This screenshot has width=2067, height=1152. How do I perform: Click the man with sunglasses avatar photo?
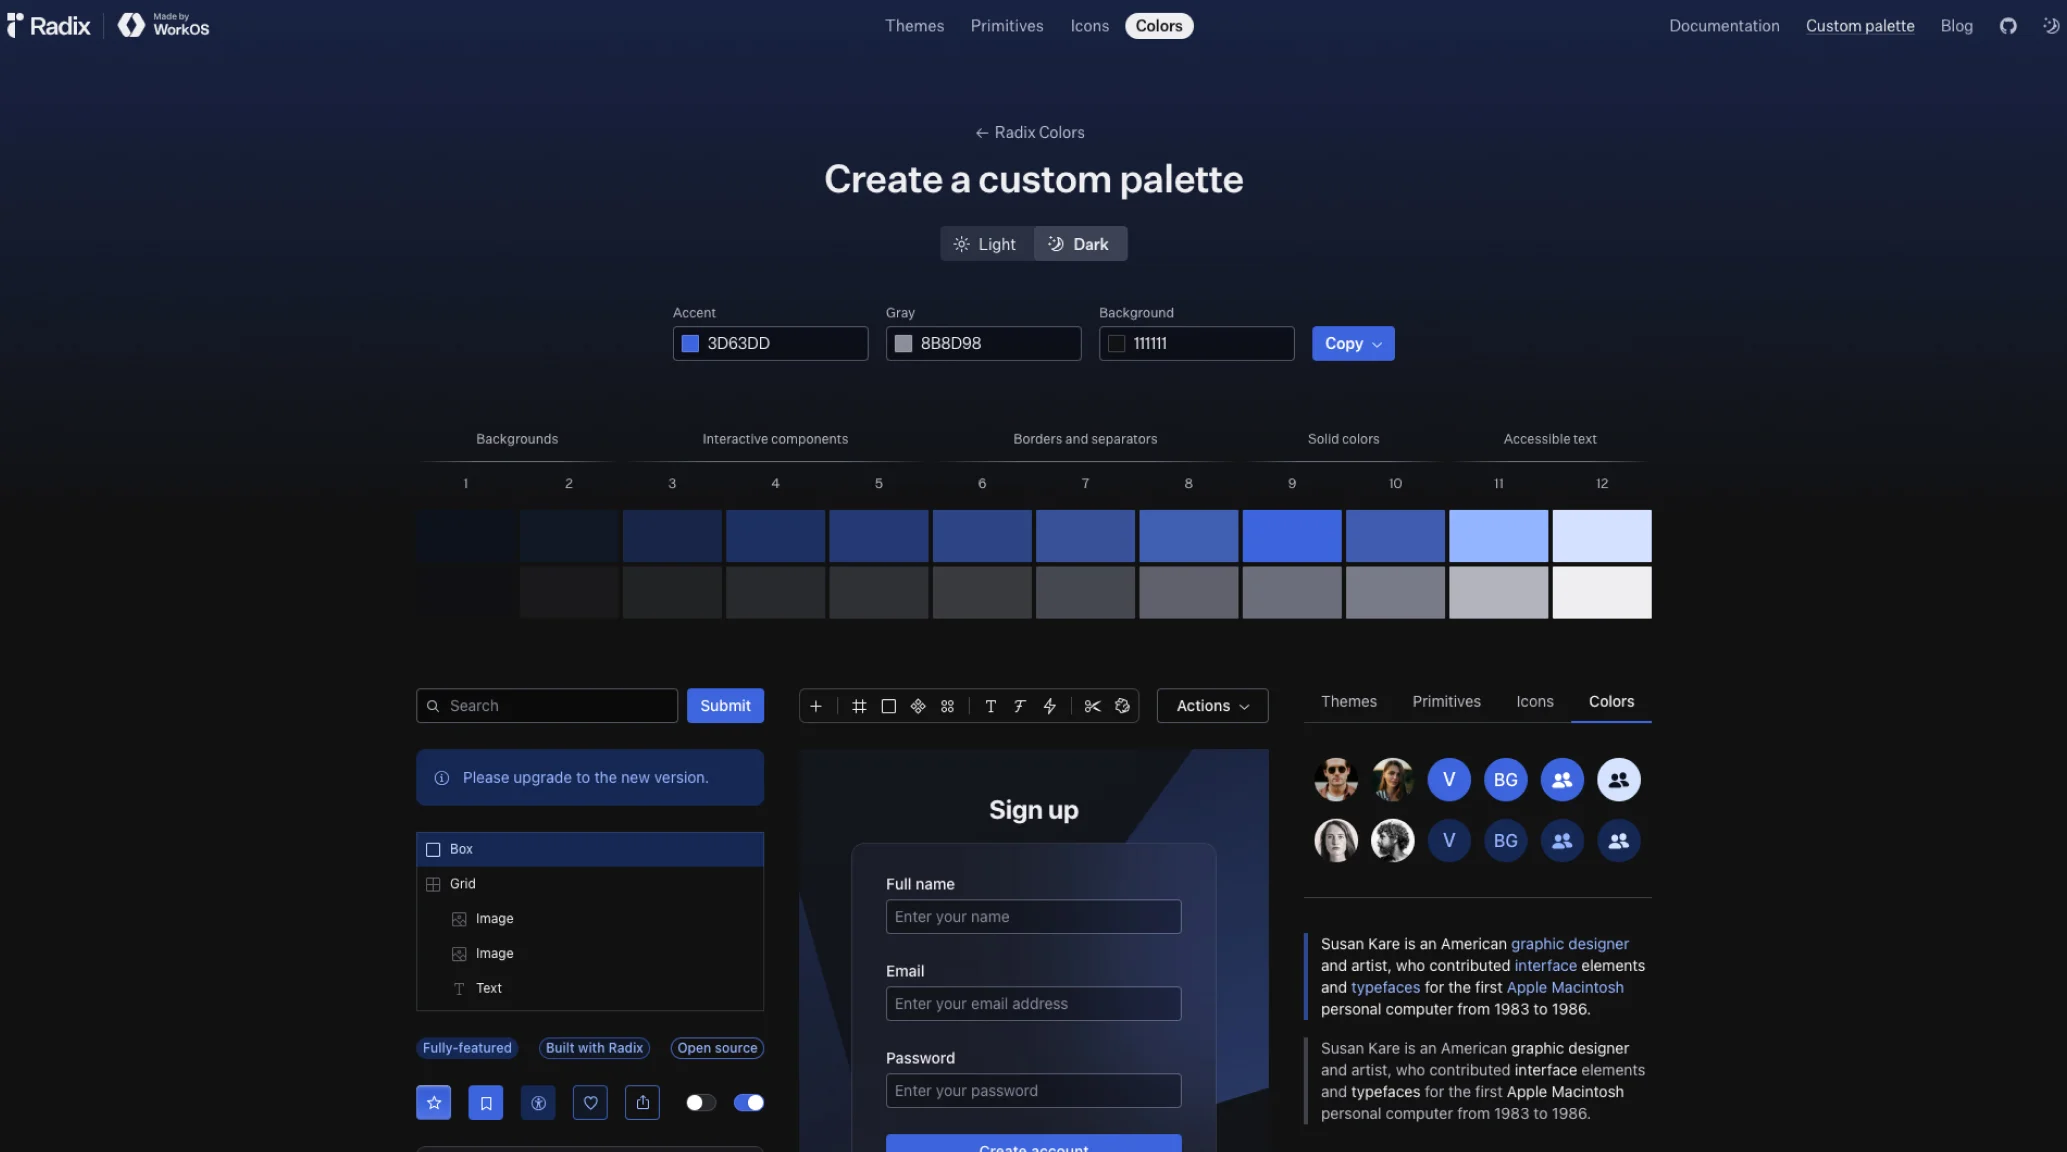(x=1336, y=780)
